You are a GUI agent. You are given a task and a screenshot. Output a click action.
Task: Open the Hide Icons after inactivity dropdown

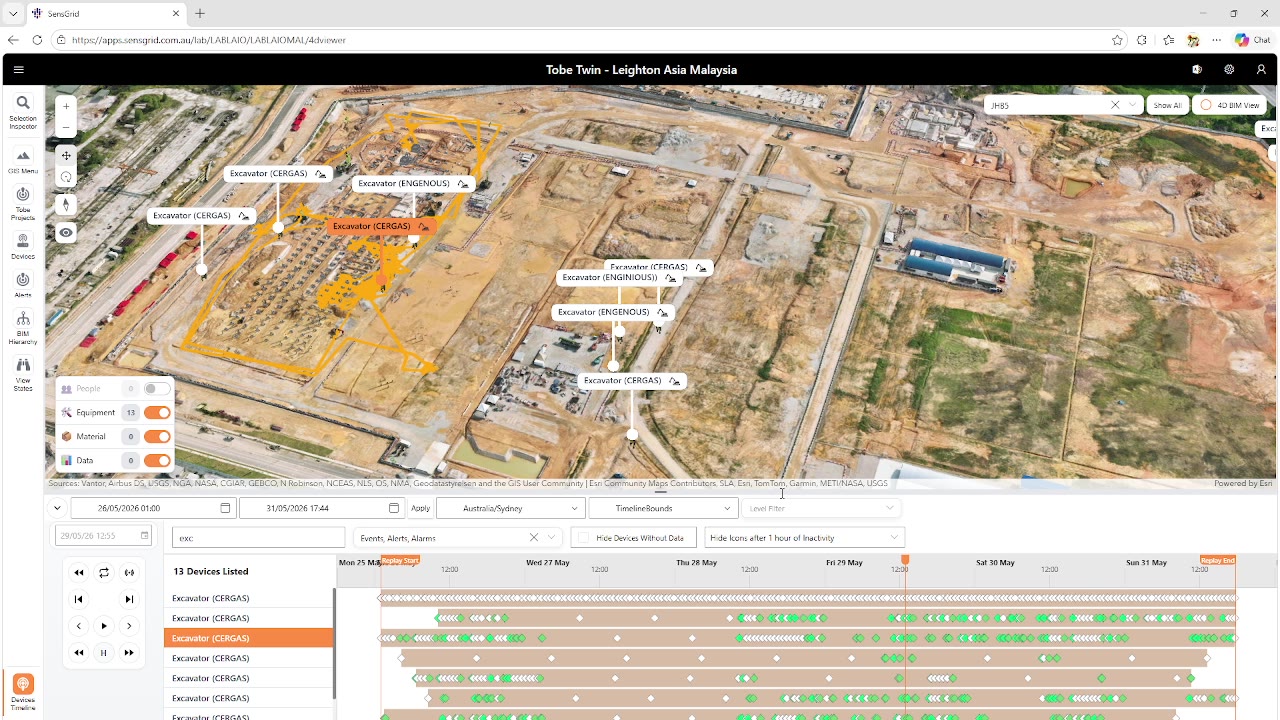804,538
